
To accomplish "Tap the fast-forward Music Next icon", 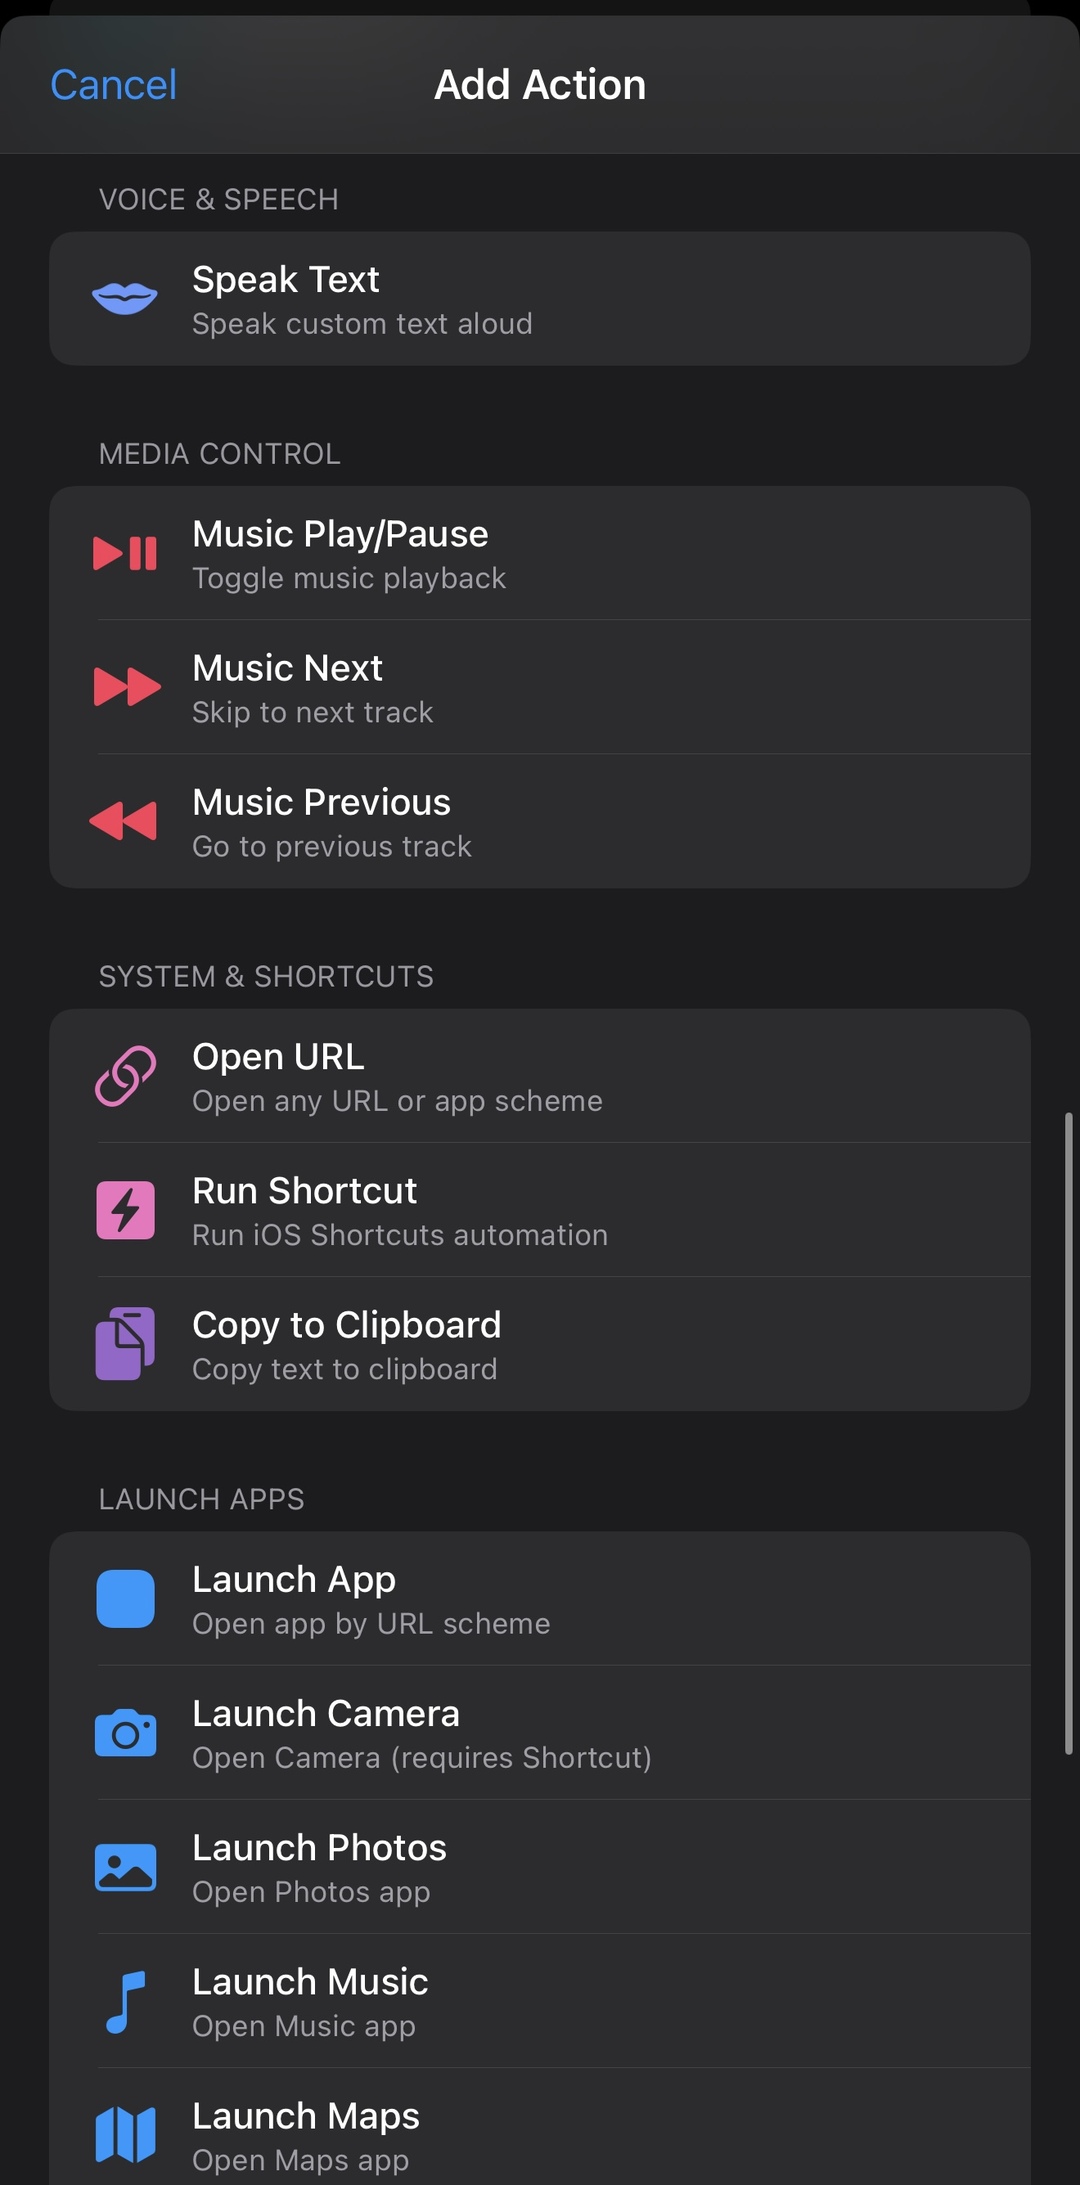I will [126, 687].
